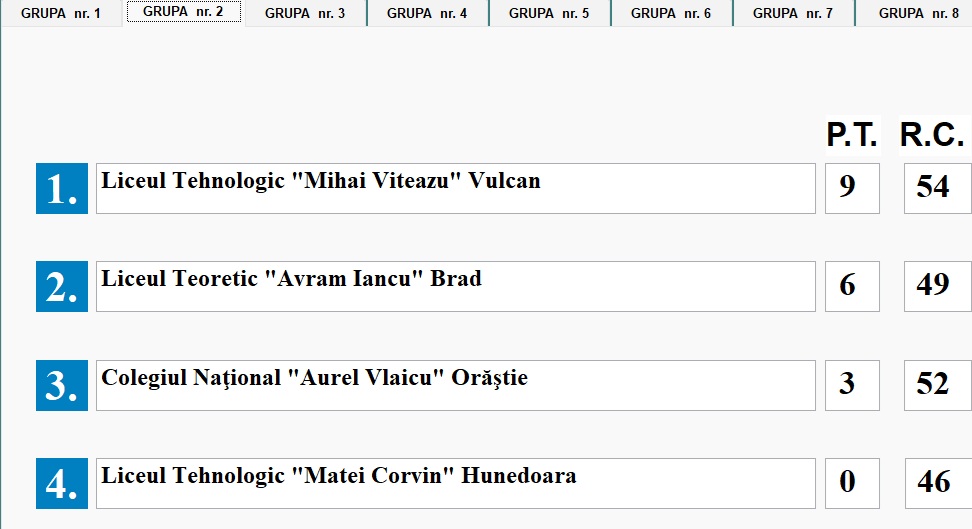Switch to the GRUPA nr. 8 tab
972x529 pixels.
[917, 13]
